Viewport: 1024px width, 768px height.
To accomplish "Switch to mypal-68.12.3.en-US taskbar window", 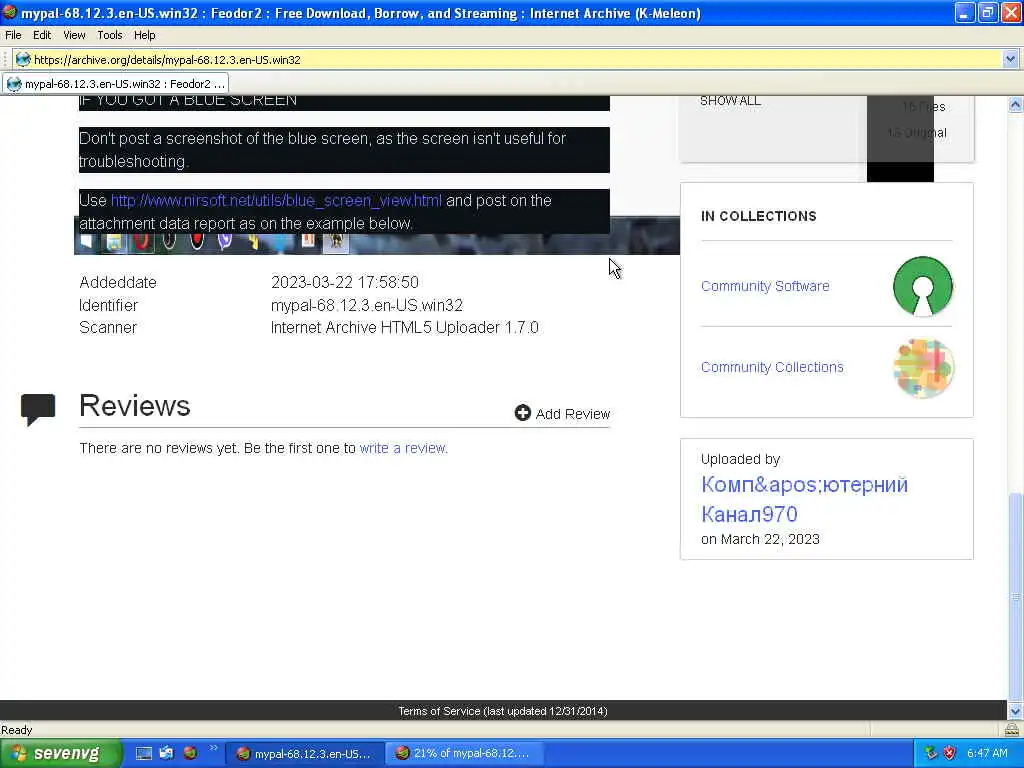I will coord(304,754).
